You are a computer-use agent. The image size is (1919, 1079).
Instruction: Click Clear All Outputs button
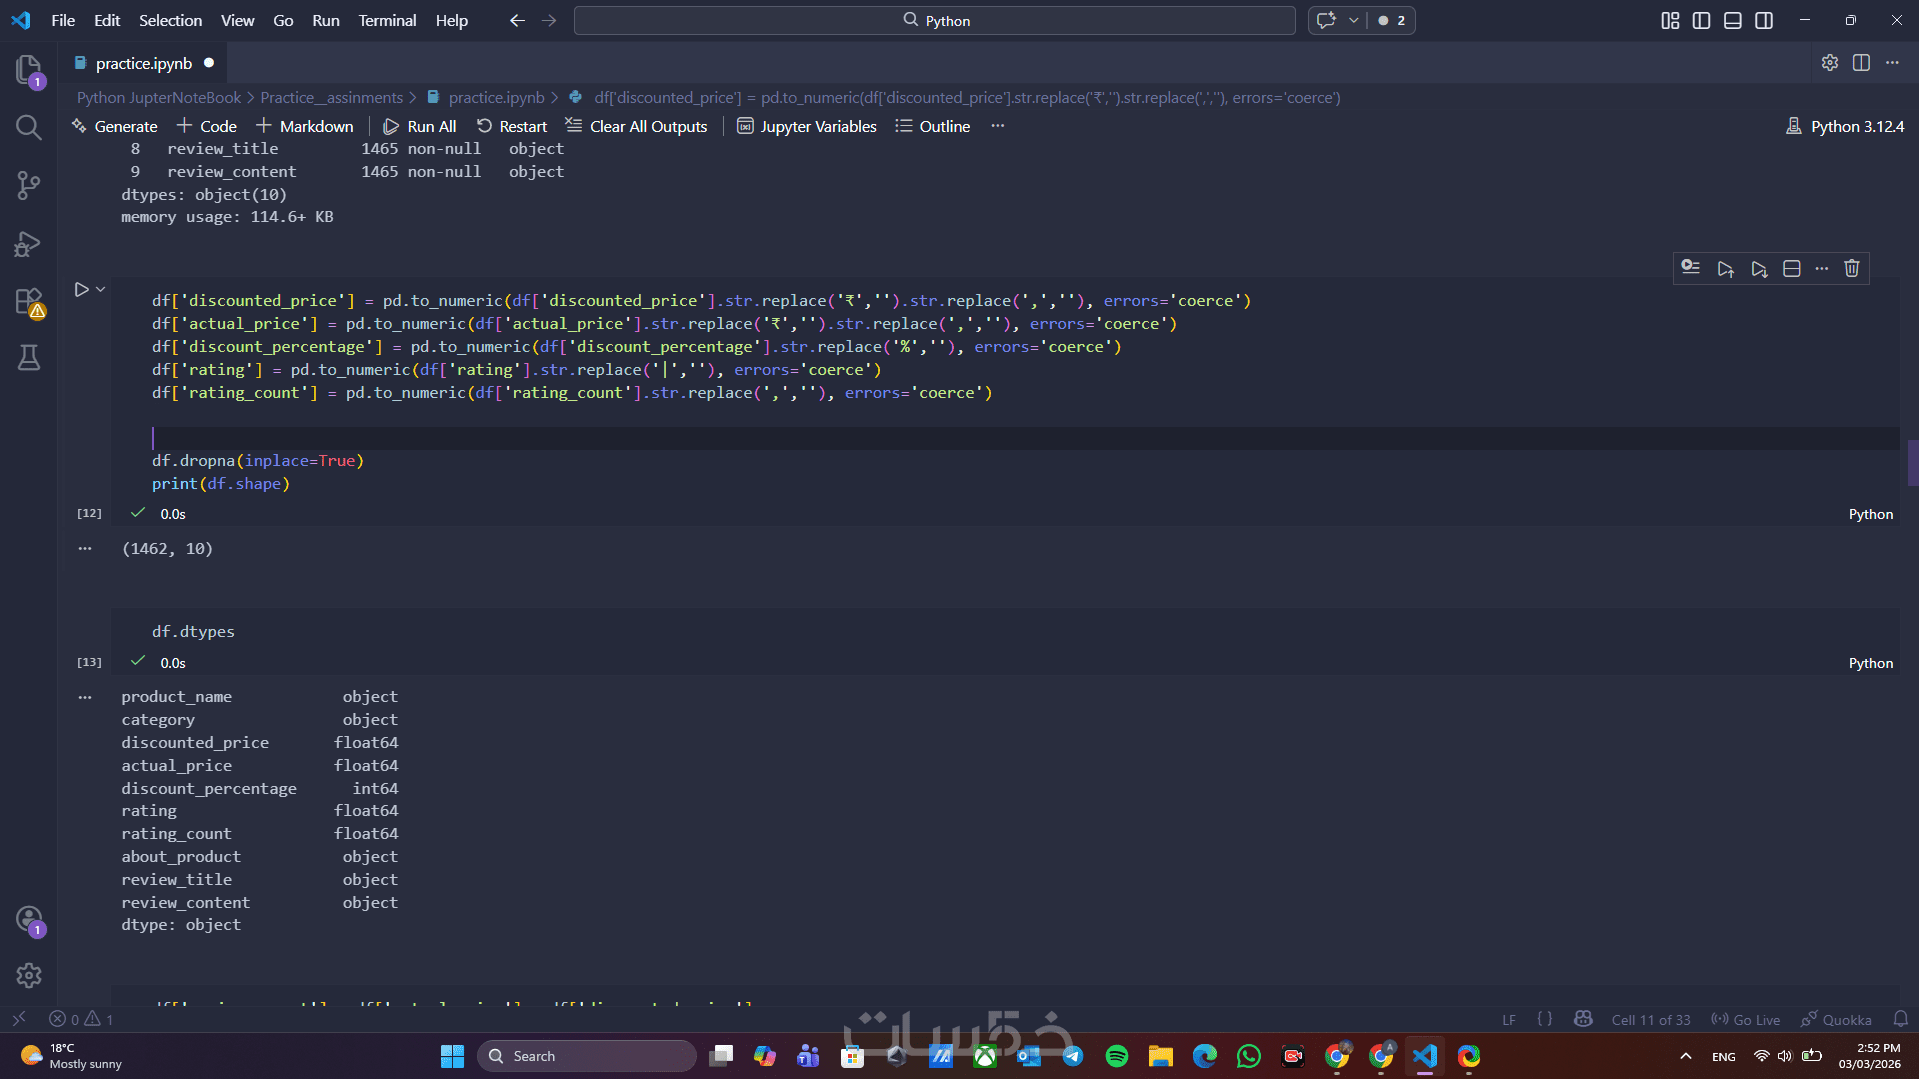[636, 126]
